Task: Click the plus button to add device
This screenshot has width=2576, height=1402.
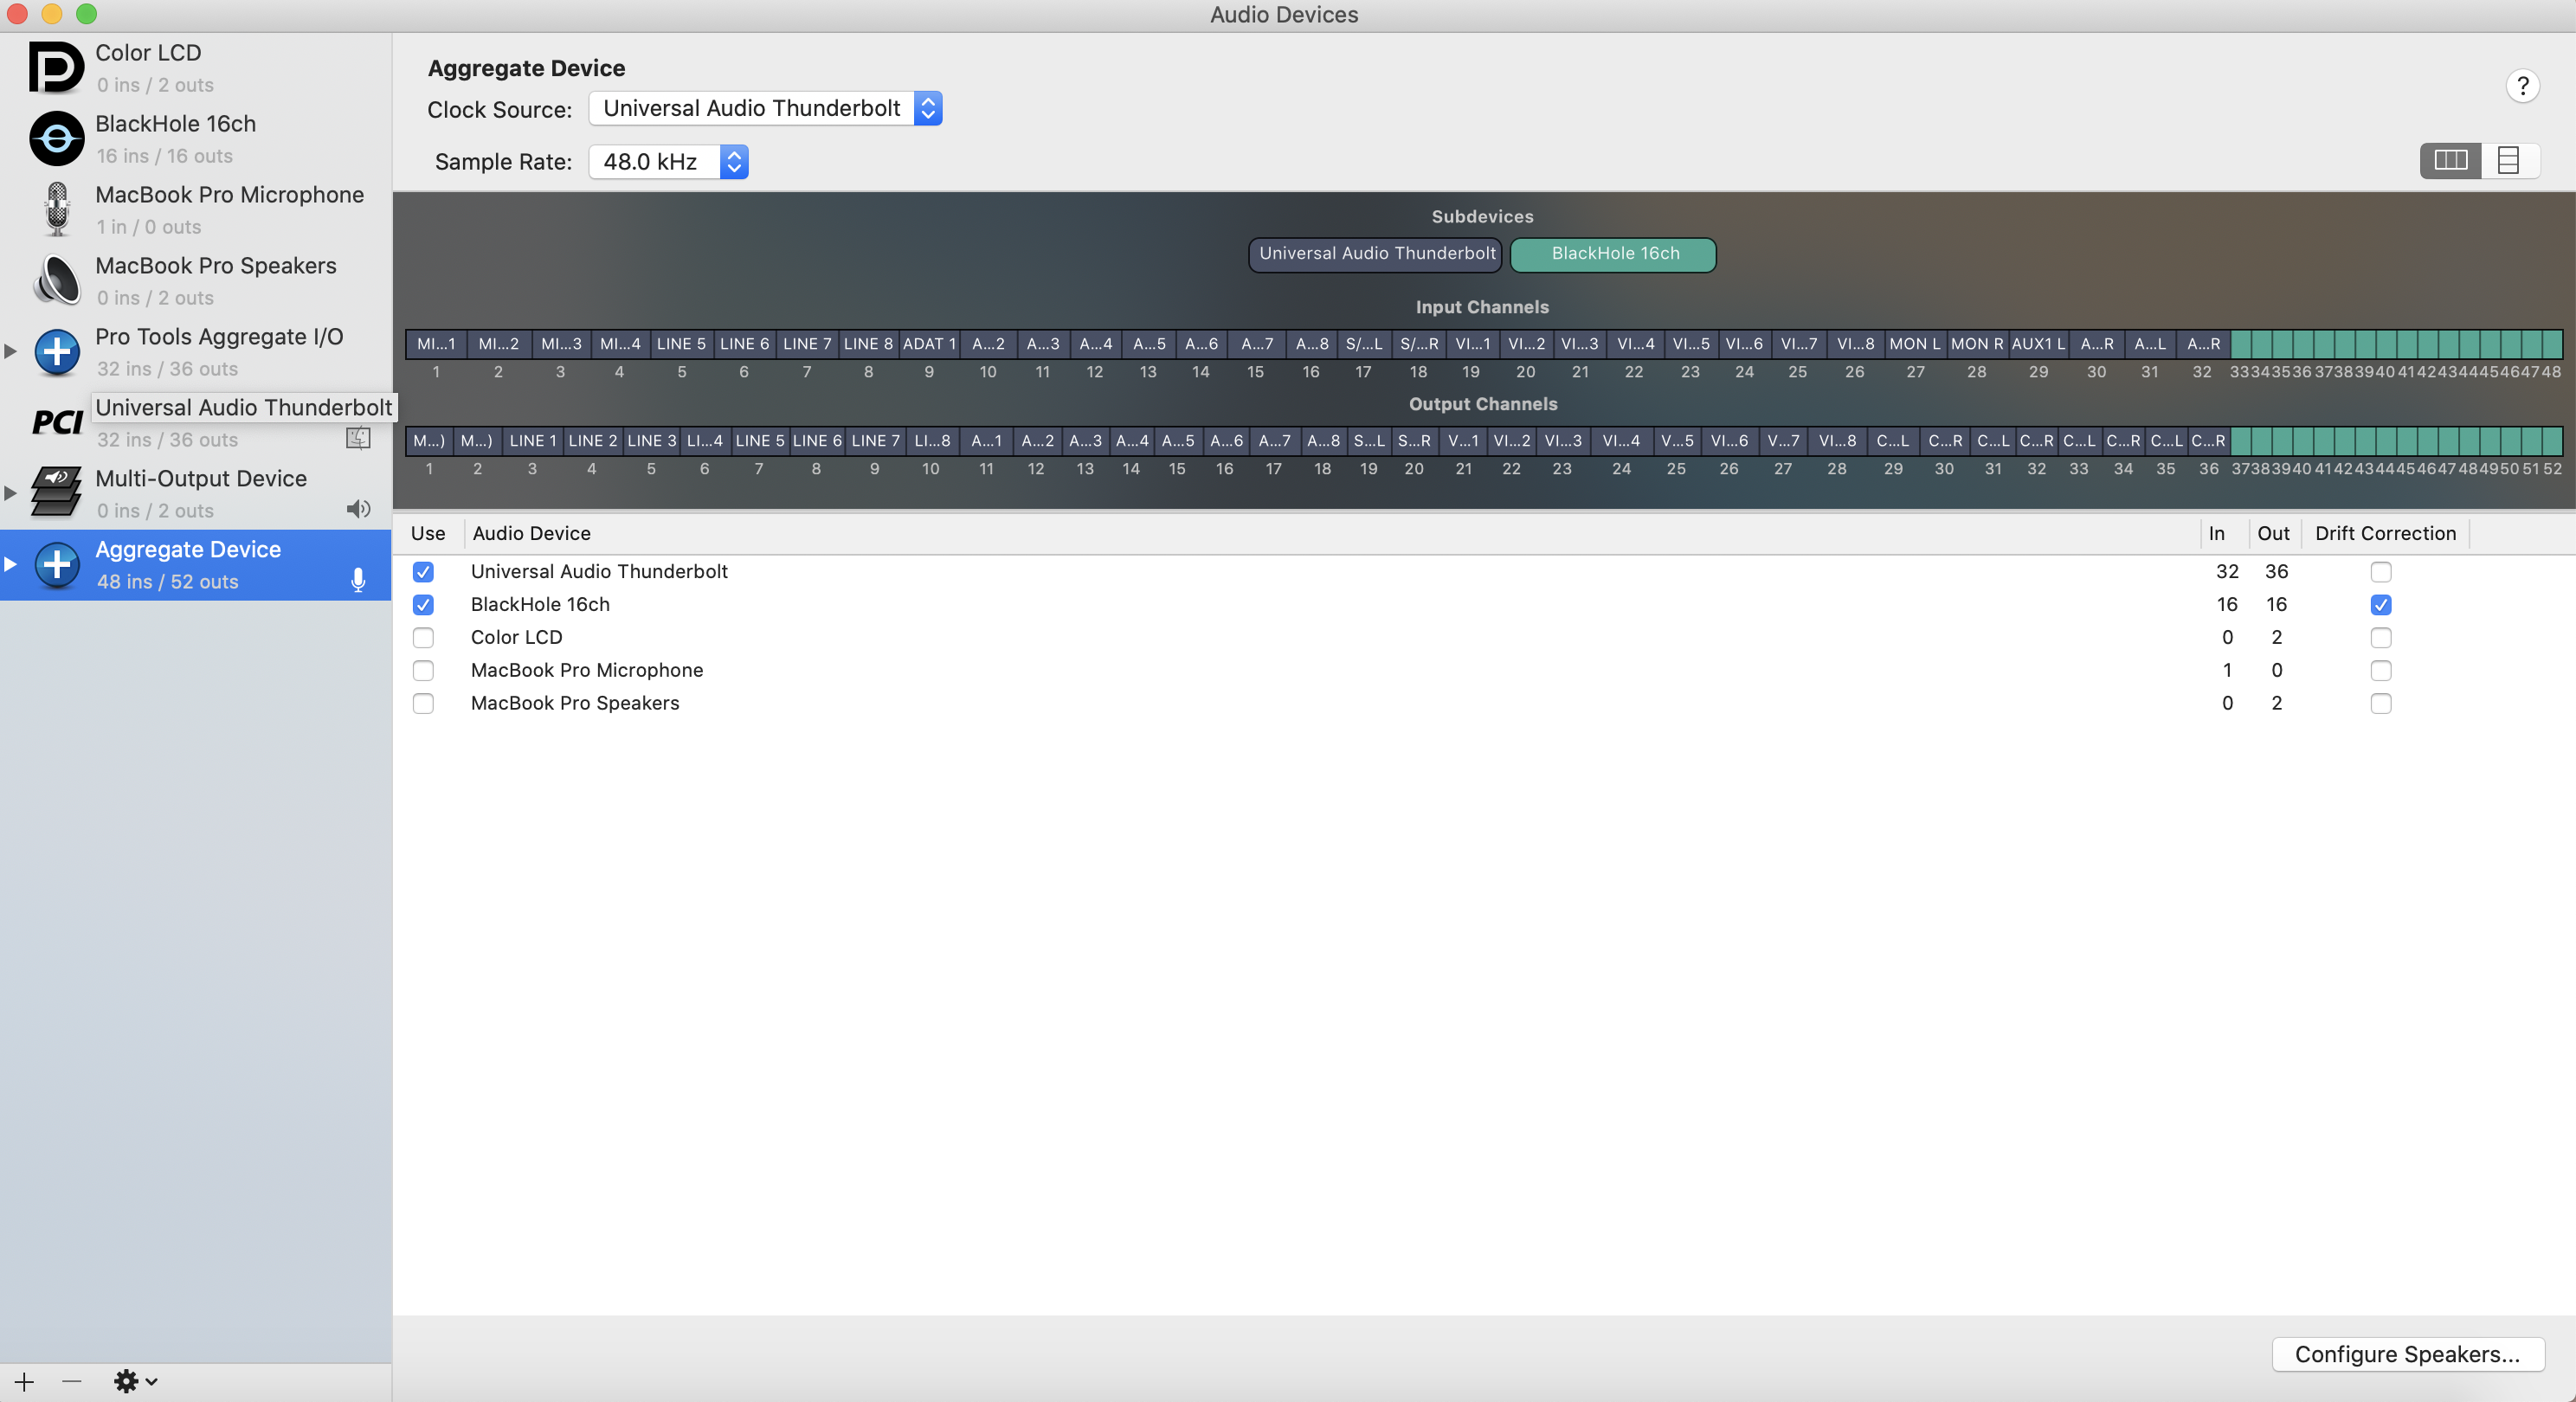Action: coord(24,1381)
